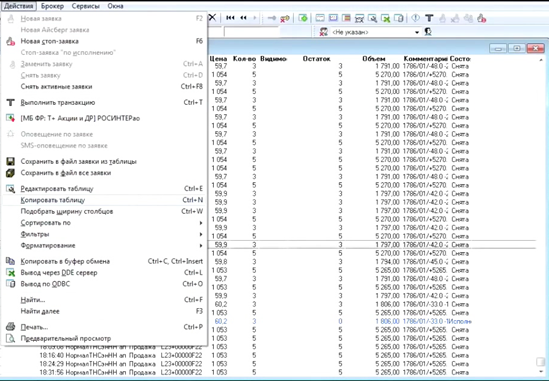Select Копировать таблицу menu entry

(104, 200)
